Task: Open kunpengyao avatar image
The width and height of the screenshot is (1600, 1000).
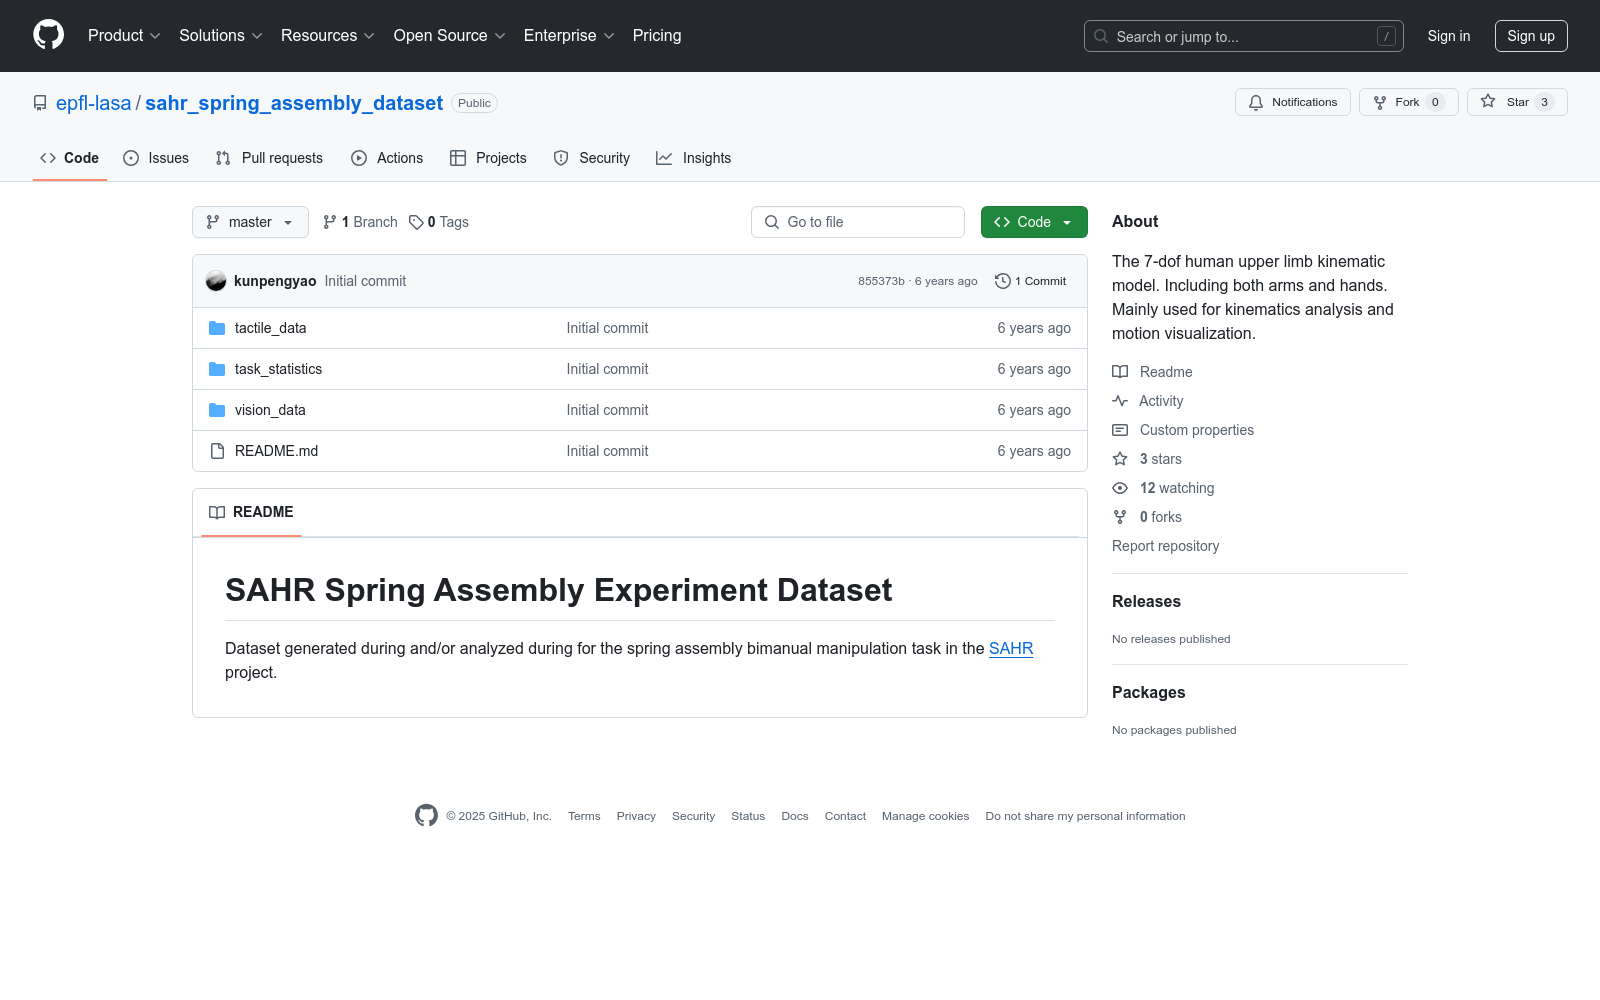Action: pos(216,281)
